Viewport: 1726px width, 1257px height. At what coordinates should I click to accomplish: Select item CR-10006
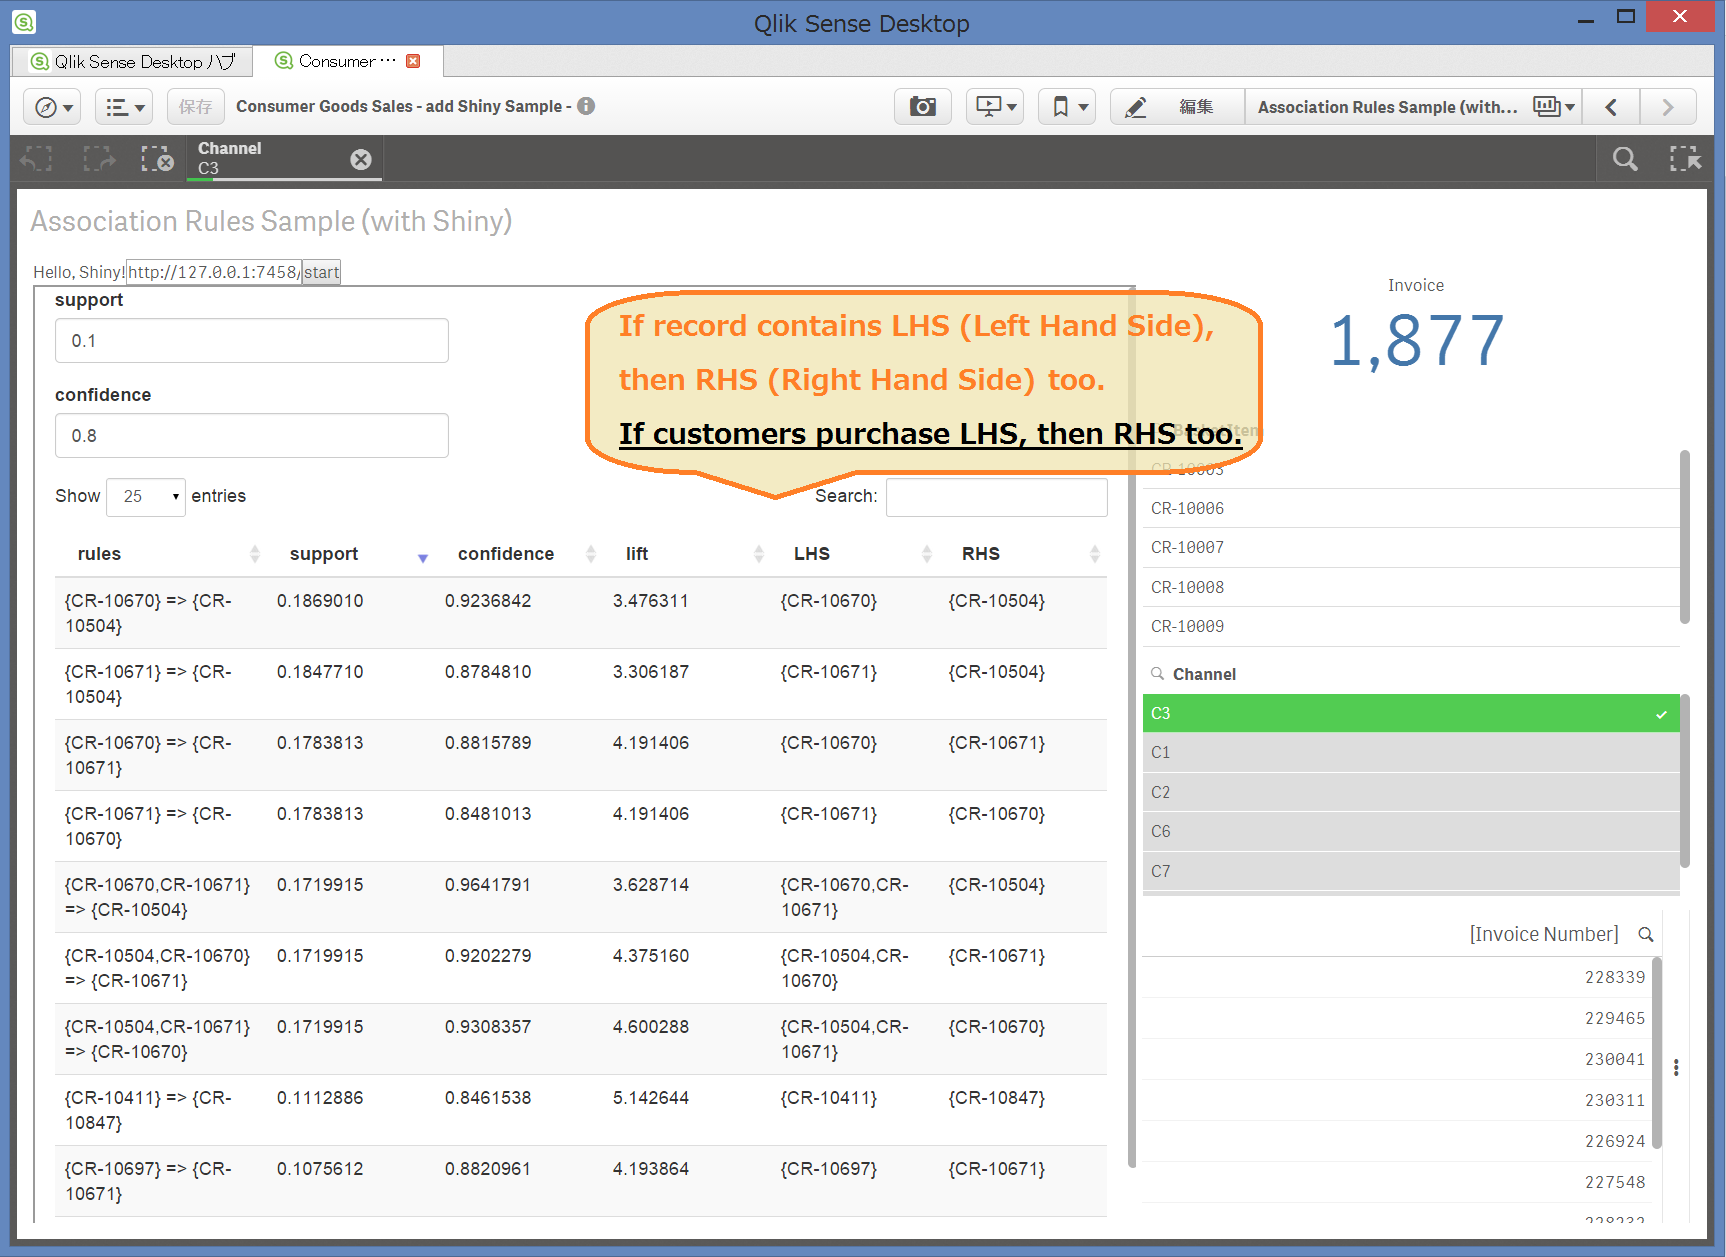tap(1411, 508)
